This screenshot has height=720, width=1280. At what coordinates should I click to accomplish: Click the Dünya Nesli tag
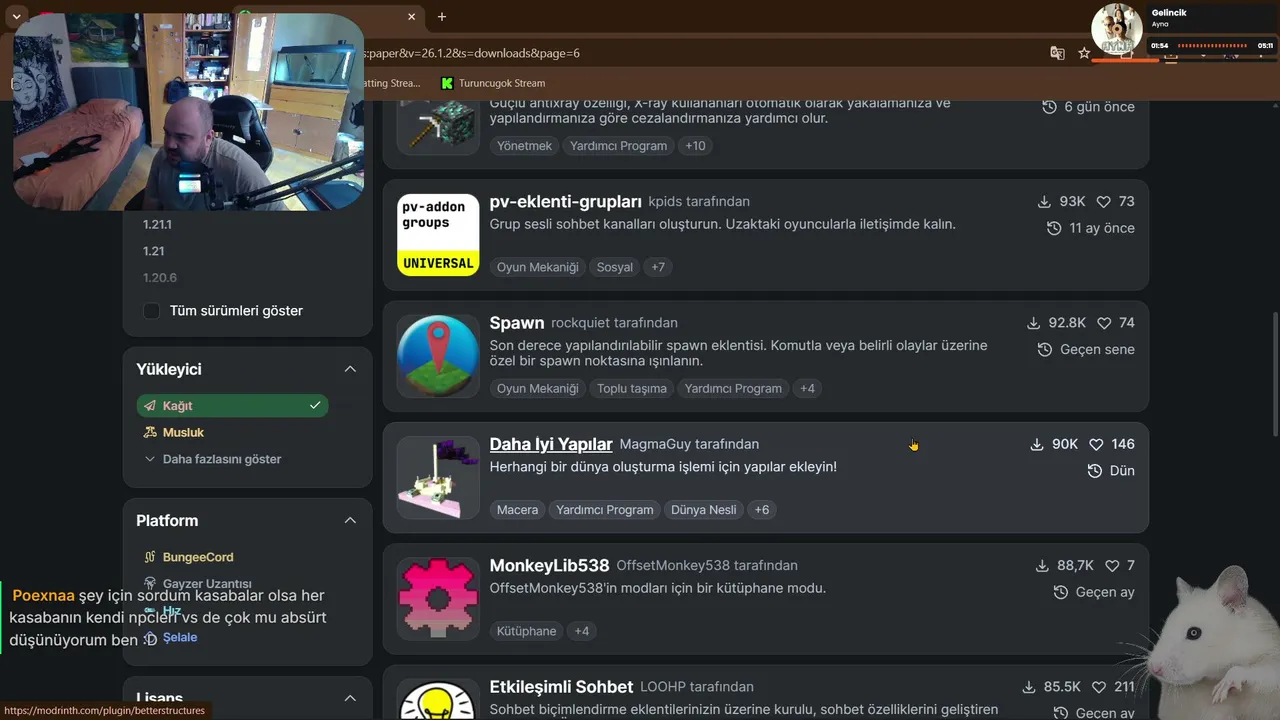click(704, 510)
